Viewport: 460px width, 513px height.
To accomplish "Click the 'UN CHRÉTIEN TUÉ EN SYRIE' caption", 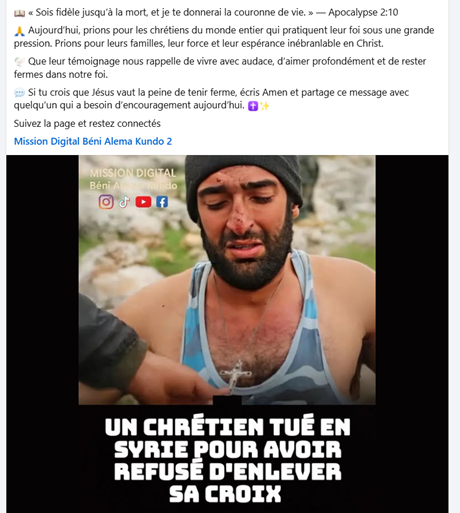I will pos(227,459).
